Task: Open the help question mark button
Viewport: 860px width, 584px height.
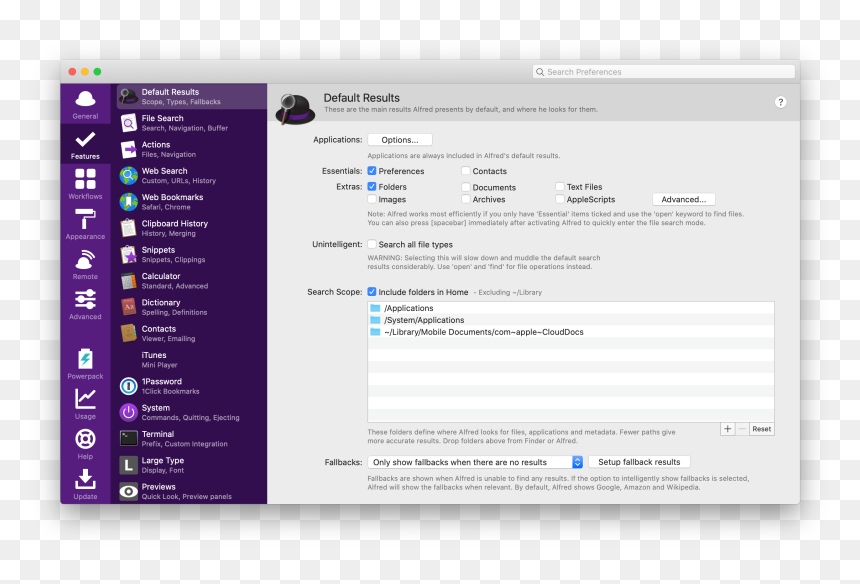Action: coord(780,102)
